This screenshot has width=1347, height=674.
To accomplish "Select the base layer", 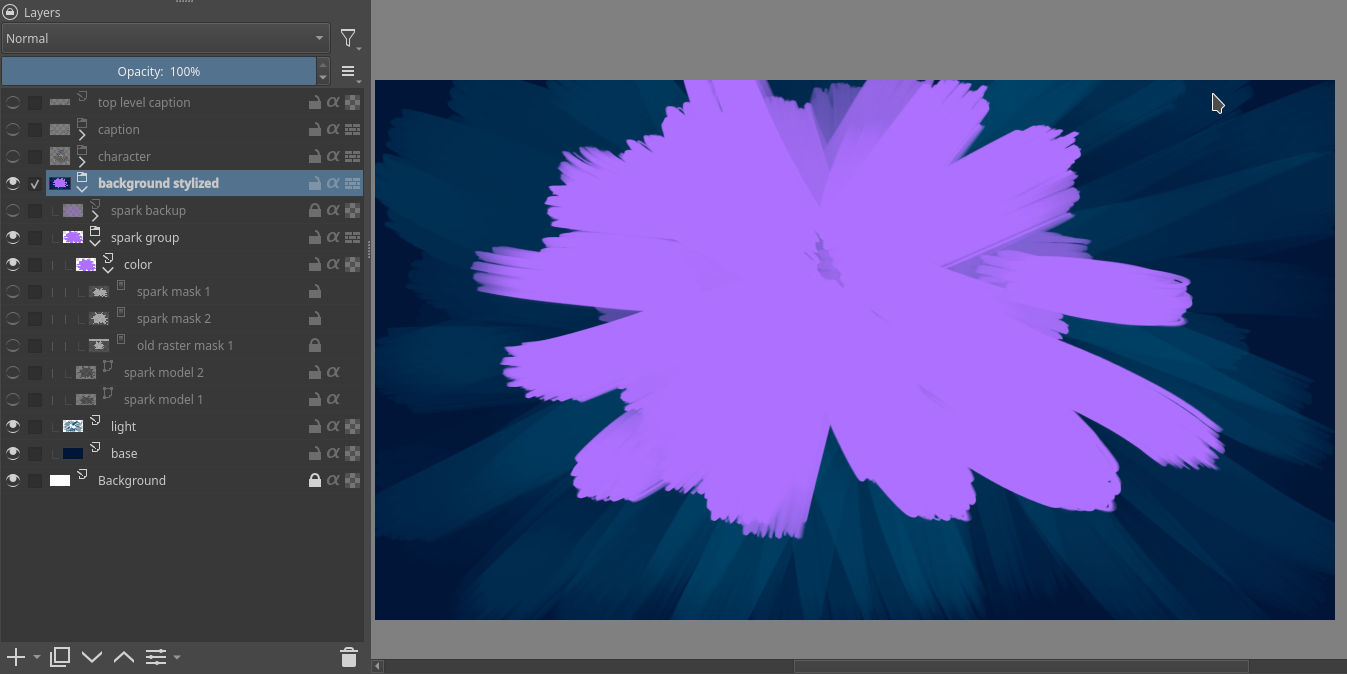I will [x=125, y=454].
